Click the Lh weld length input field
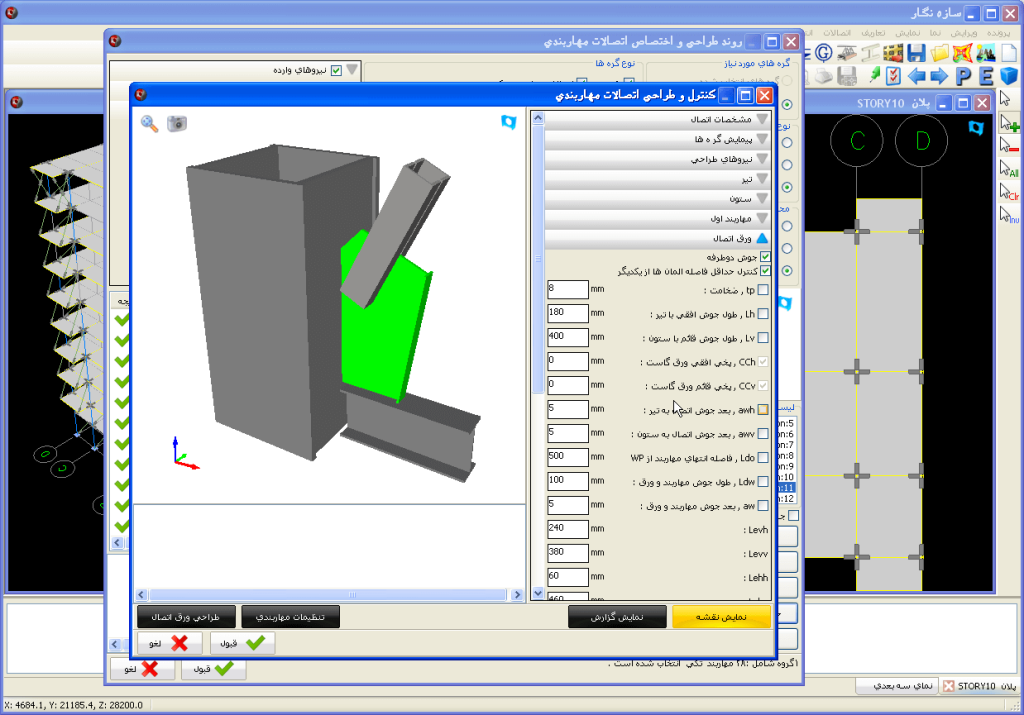This screenshot has height=715, width=1024. (x=568, y=313)
